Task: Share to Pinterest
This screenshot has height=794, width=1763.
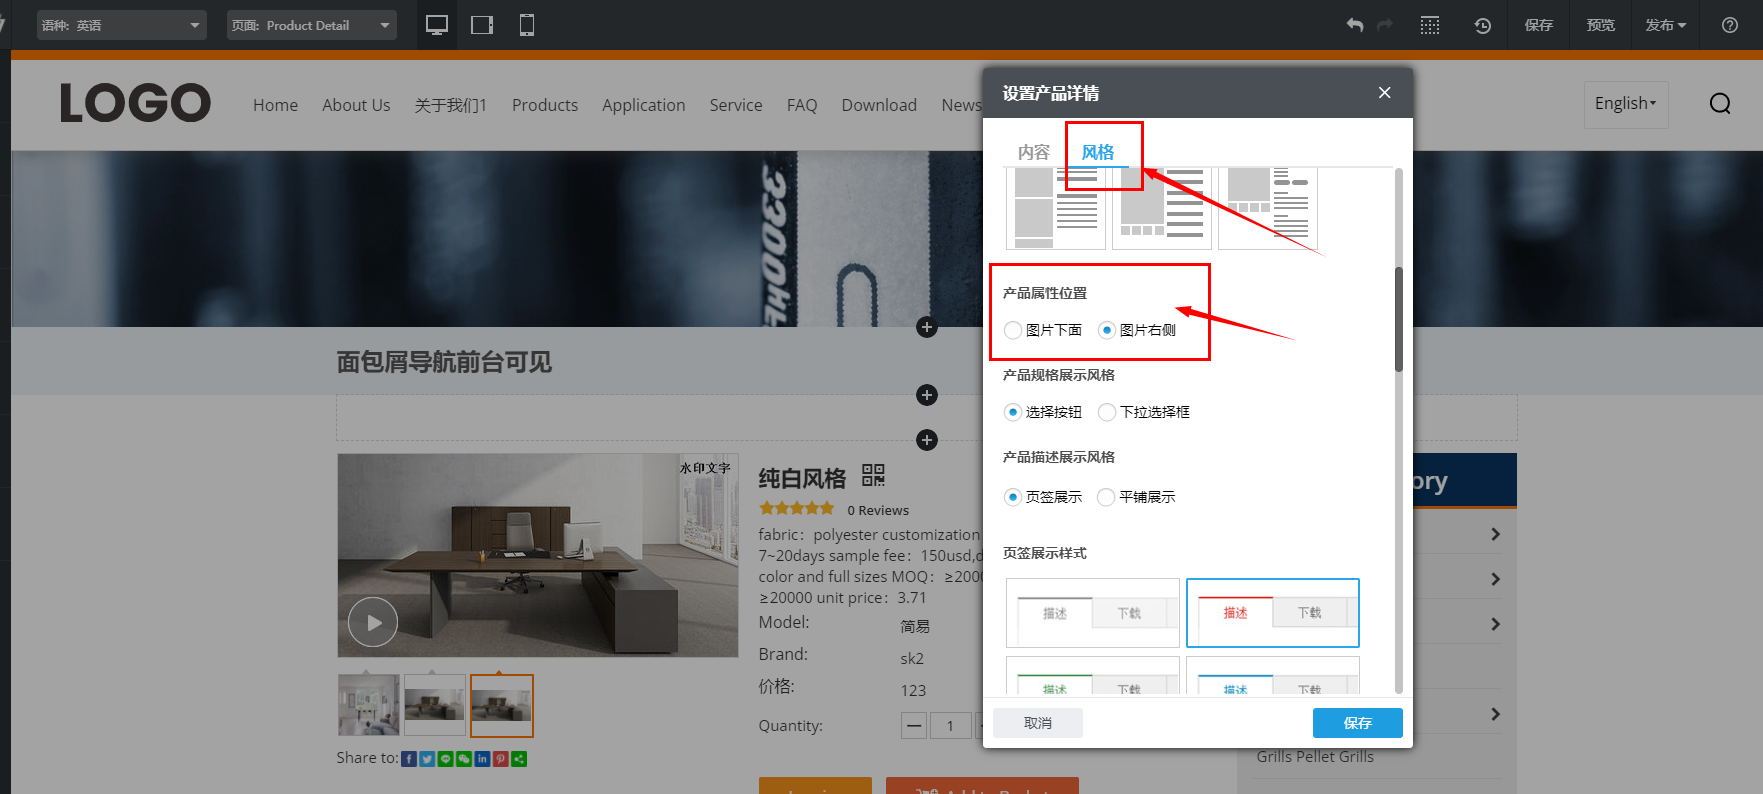Action: (500, 759)
